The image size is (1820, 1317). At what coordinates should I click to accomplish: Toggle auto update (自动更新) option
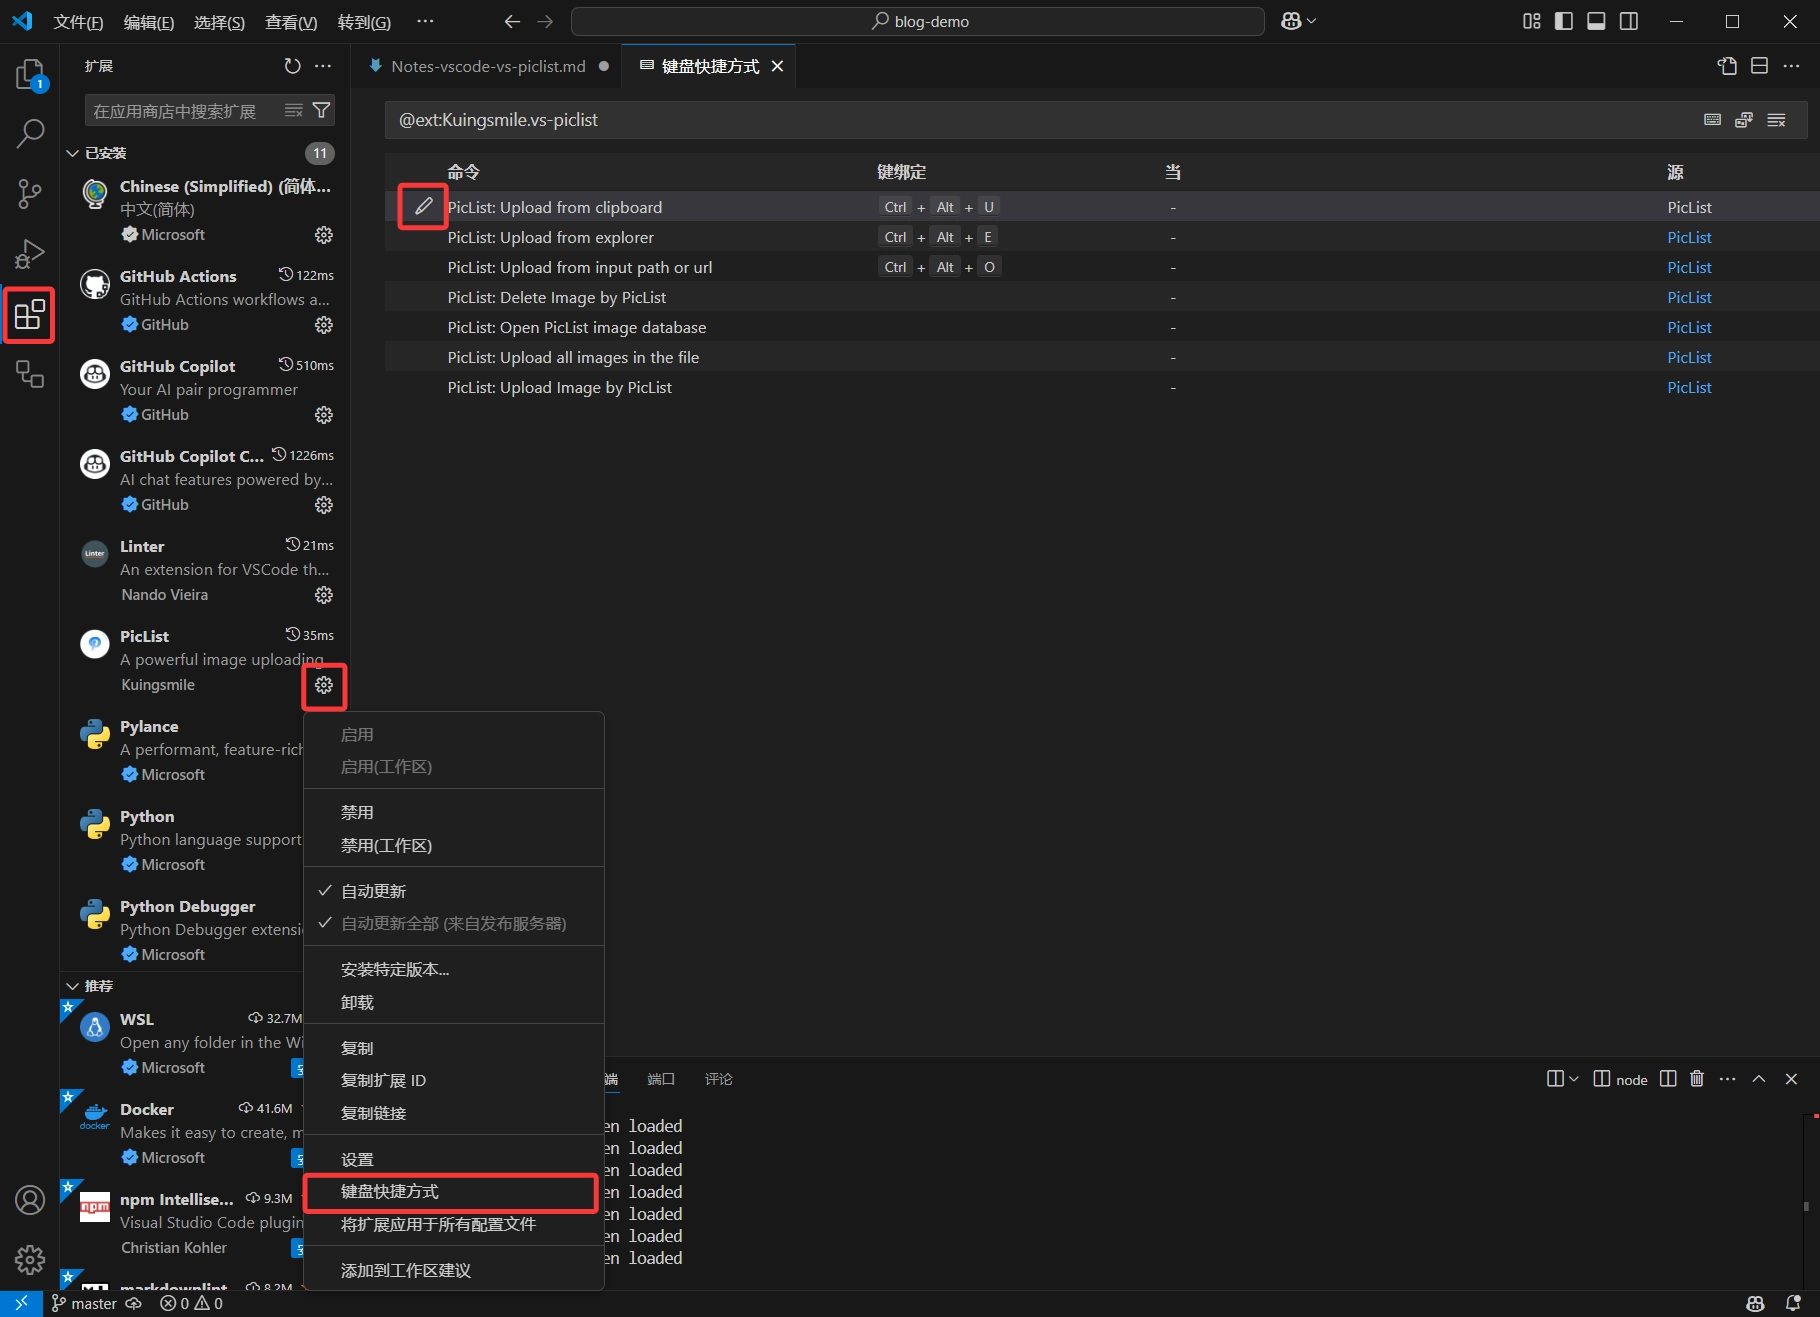(x=454, y=891)
